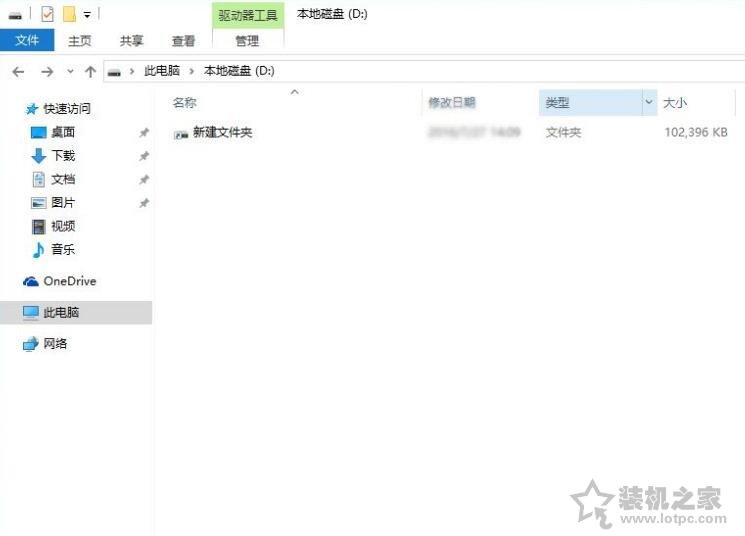Select the 管理 tab under 驱动器工具
745x536 pixels.
248,41
